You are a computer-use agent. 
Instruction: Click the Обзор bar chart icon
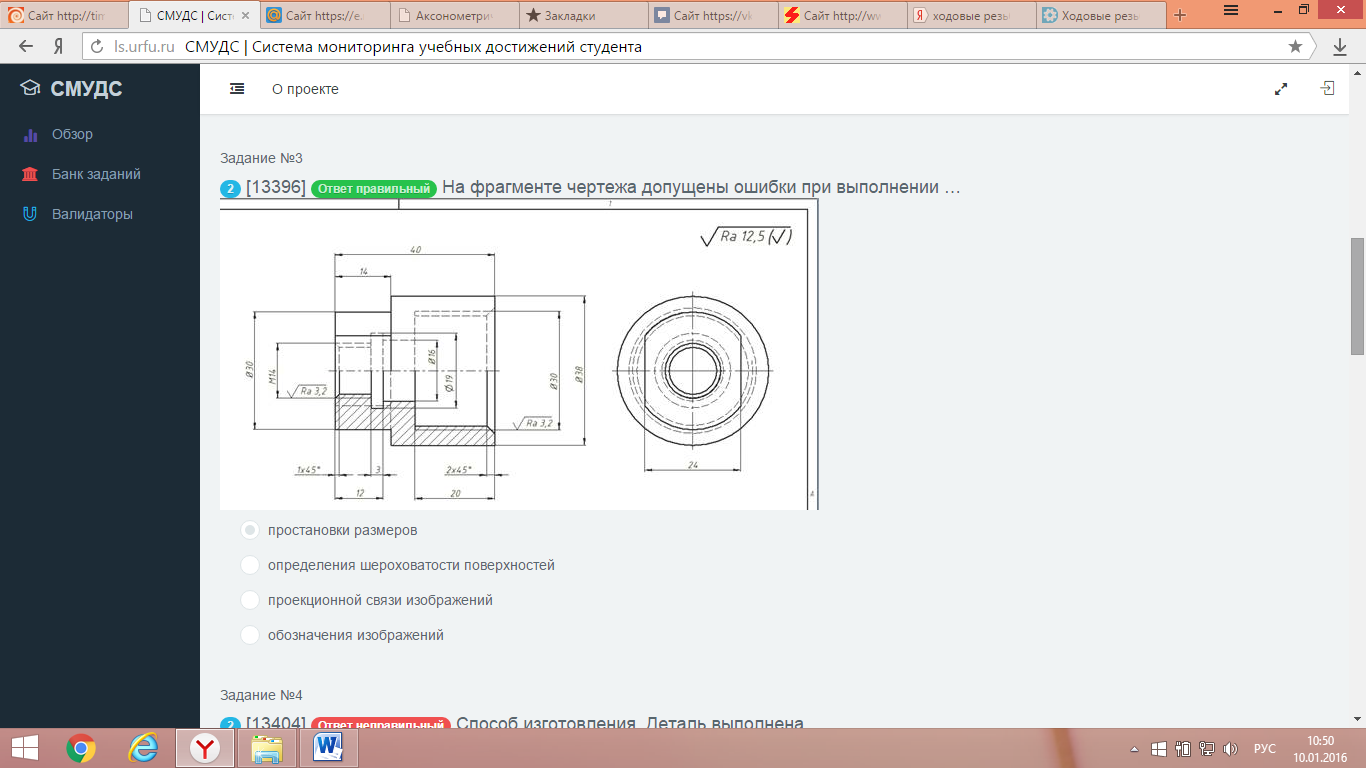pyautogui.click(x=30, y=135)
